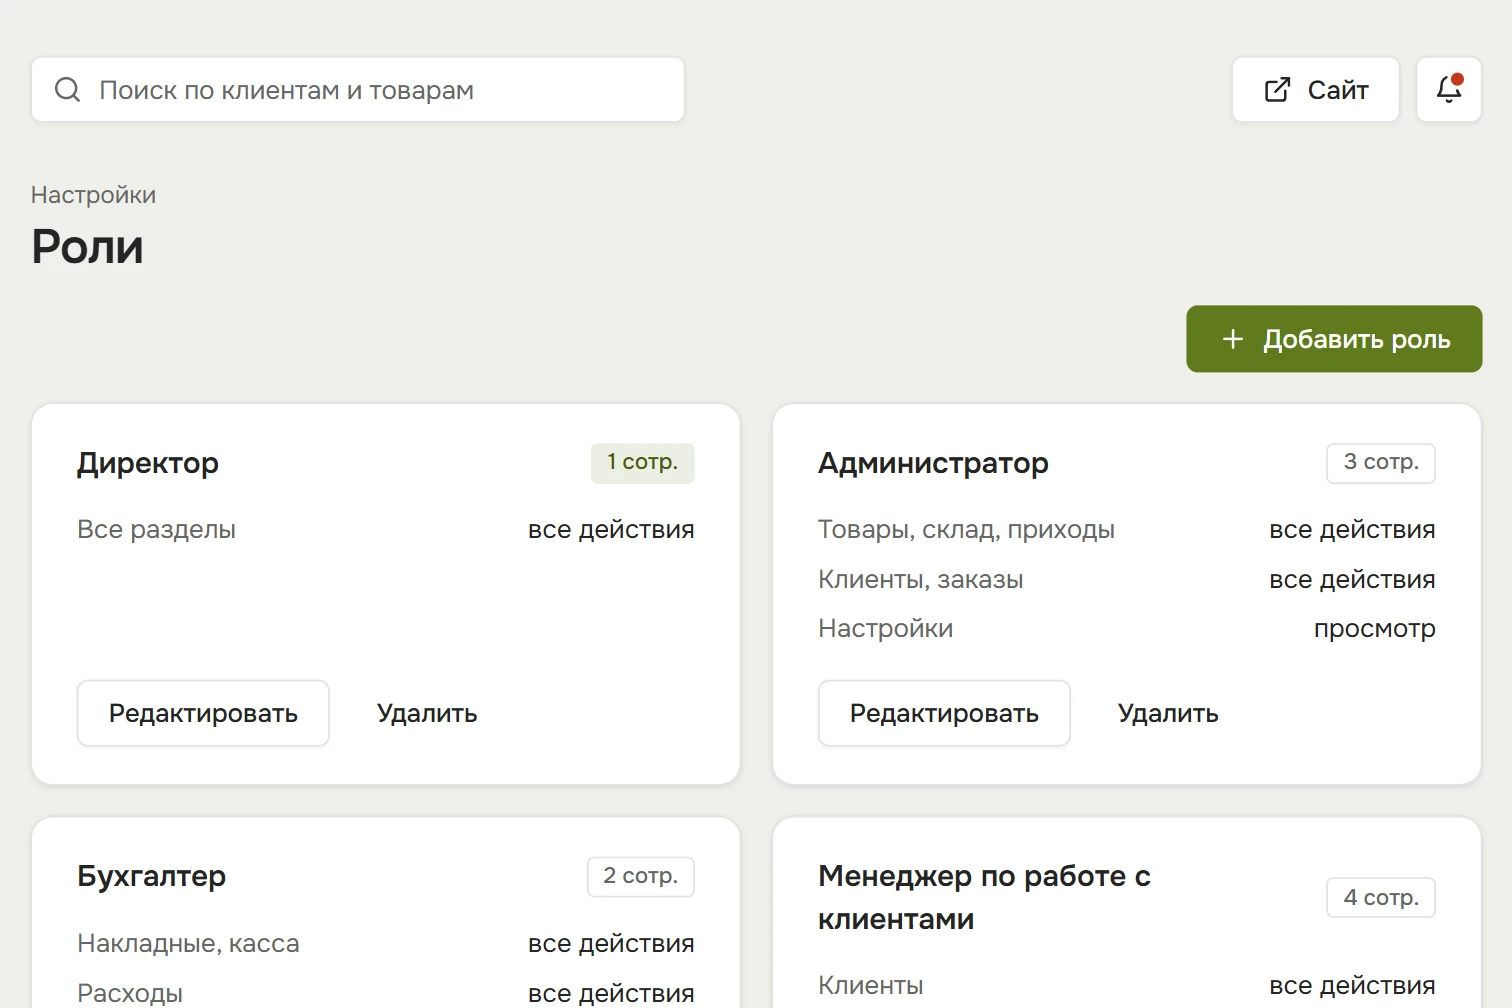This screenshot has height=1008, width=1512.
Task: Open the notifications bell icon
Action: [x=1449, y=89]
